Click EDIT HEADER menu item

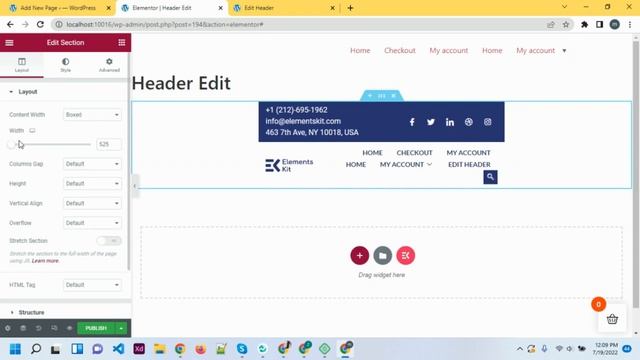(x=469, y=164)
